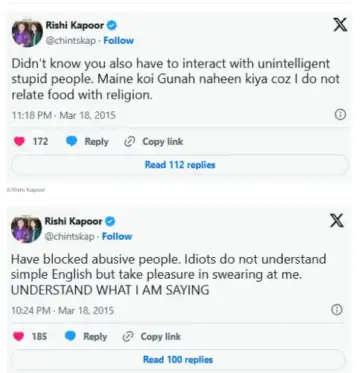Open Read 112 replies
The width and height of the screenshot is (360, 373).
pos(180,165)
